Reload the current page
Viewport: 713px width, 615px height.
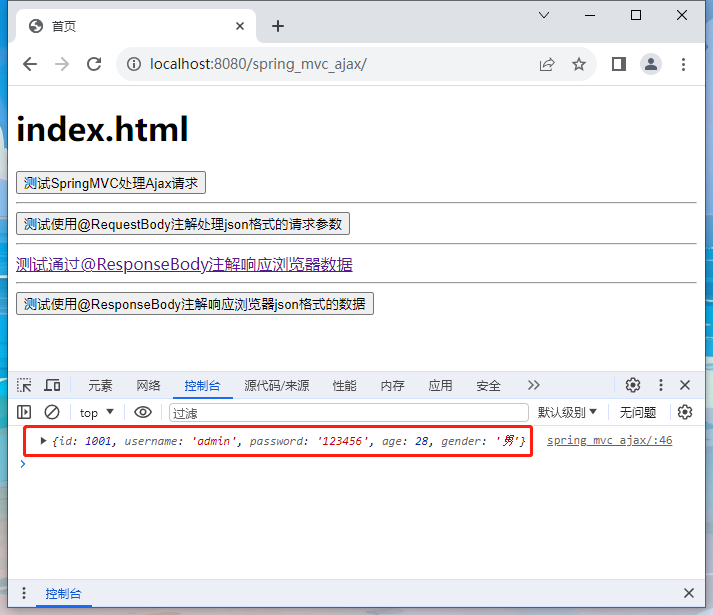[x=94, y=64]
